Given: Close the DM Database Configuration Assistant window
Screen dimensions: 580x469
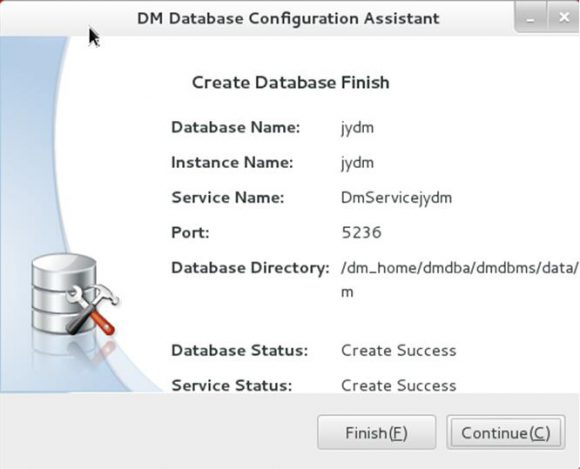Looking at the screenshot, I should click(564, 18).
